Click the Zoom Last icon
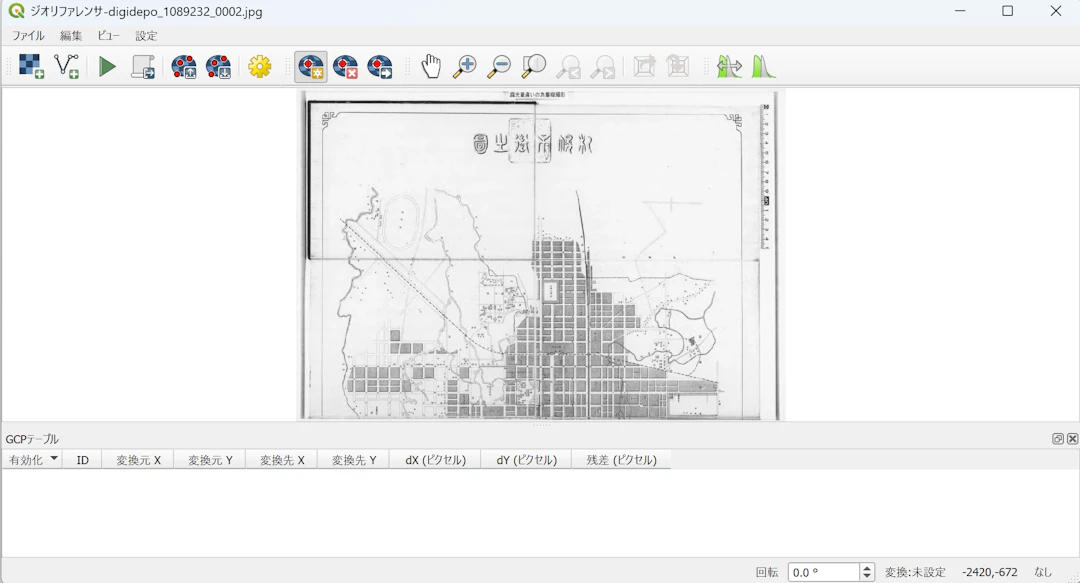1080x583 pixels. pos(568,66)
